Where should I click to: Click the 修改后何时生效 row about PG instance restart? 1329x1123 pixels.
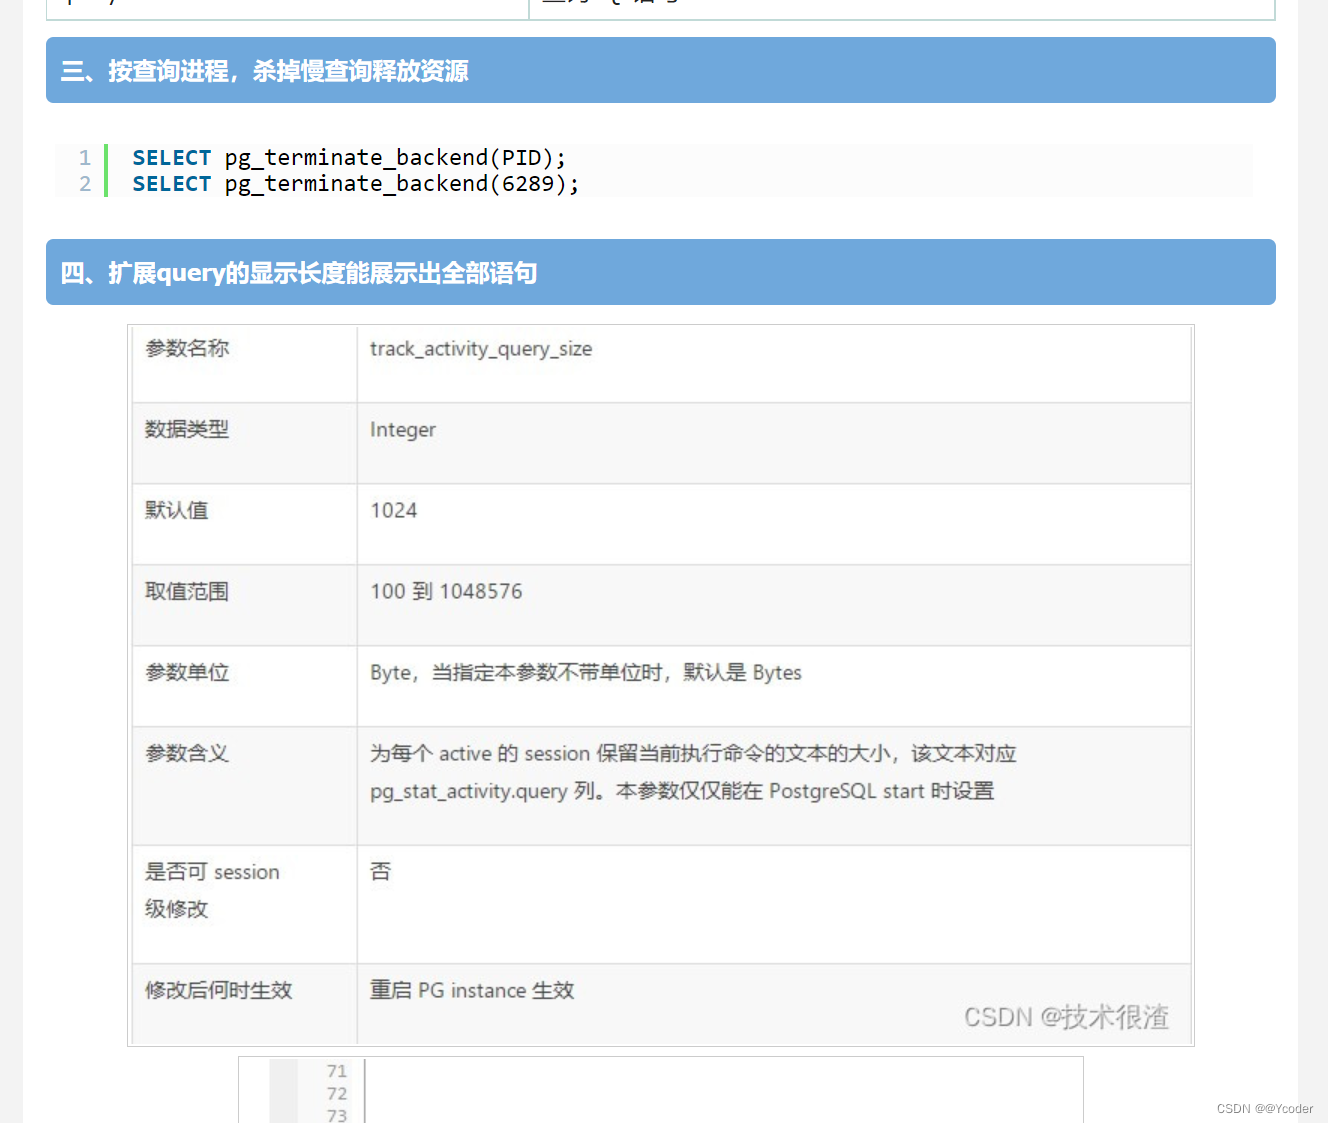[x=471, y=990]
